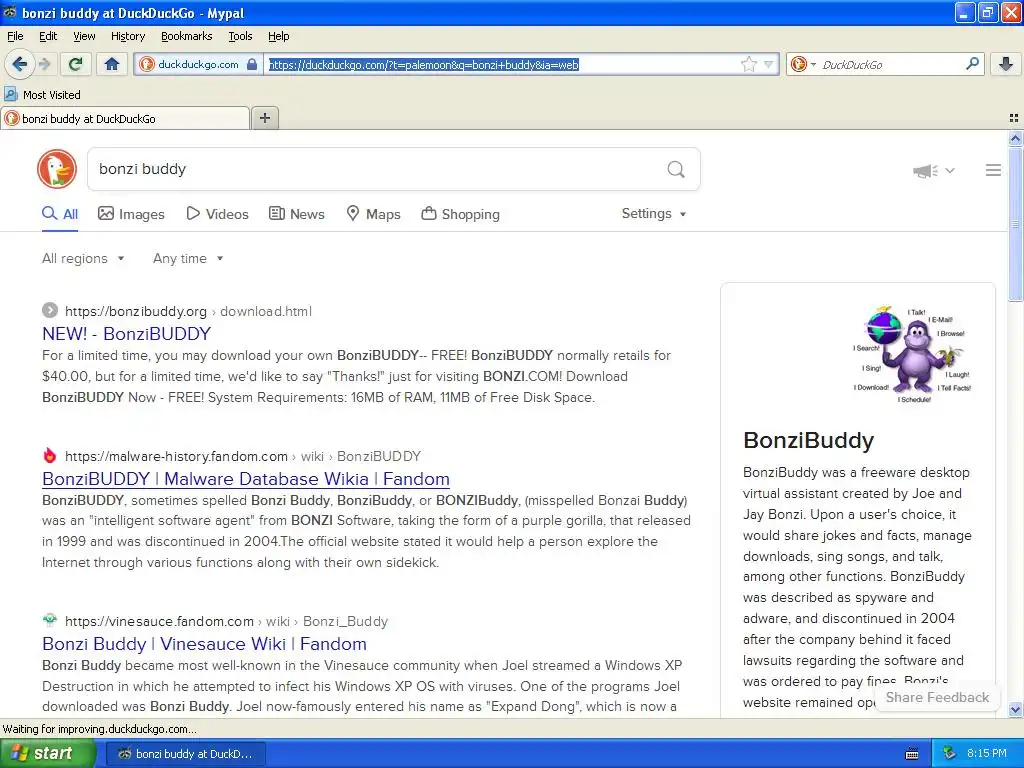
Task: Click the flame favicon for malware-history.fandom.com
Action: [50, 455]
